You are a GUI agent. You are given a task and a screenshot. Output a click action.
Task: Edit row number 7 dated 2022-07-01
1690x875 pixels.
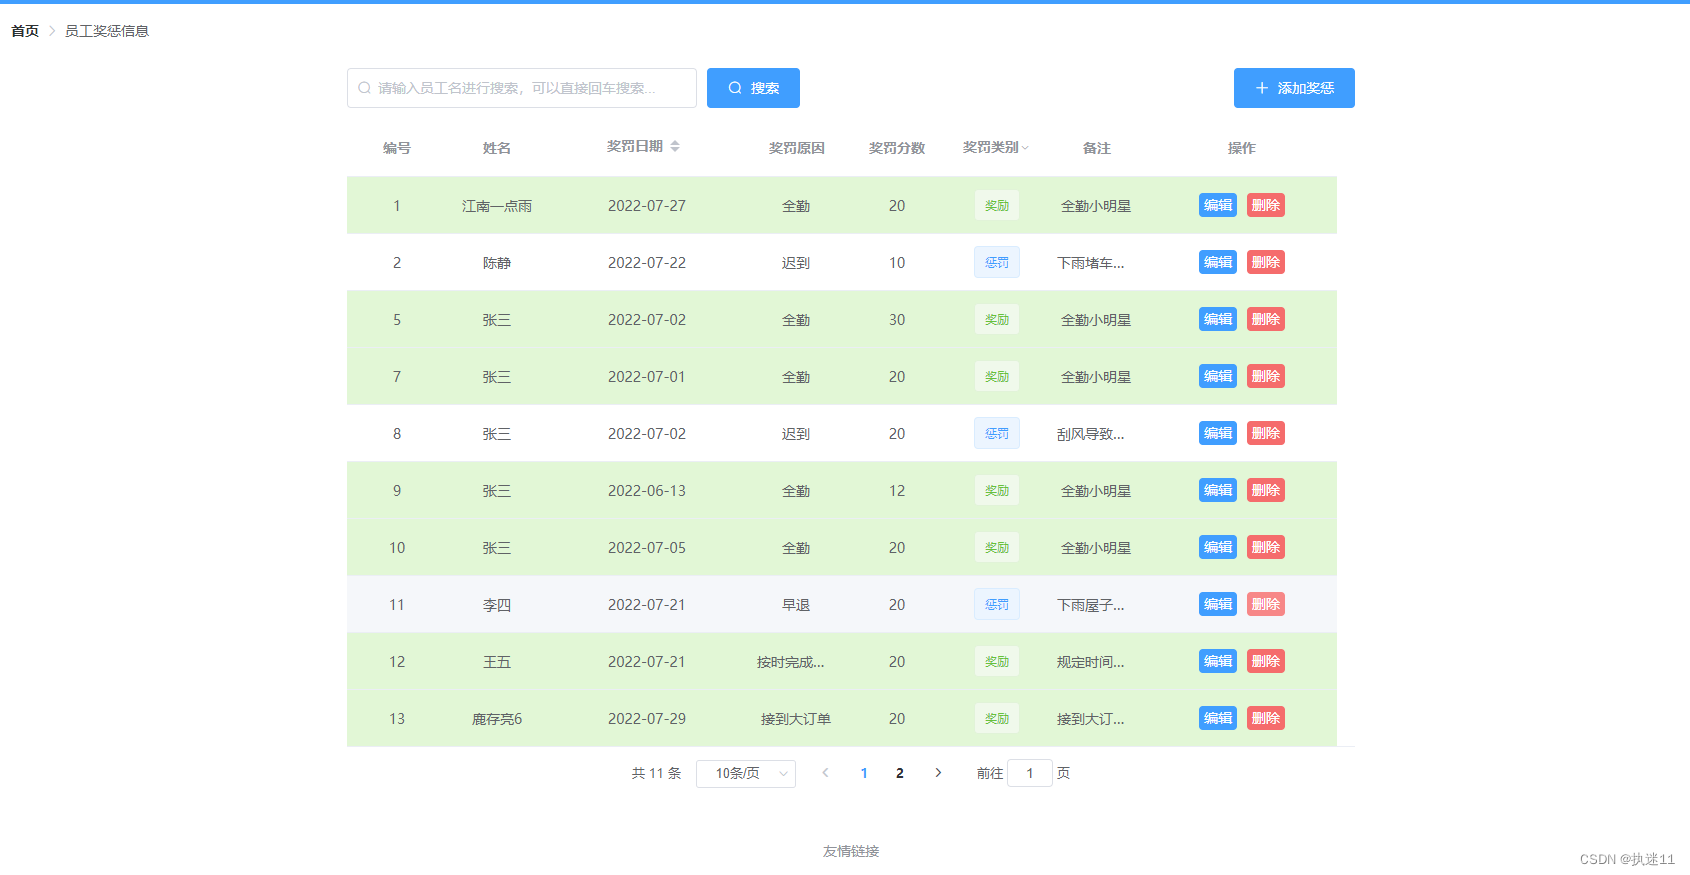(1218, 376)
